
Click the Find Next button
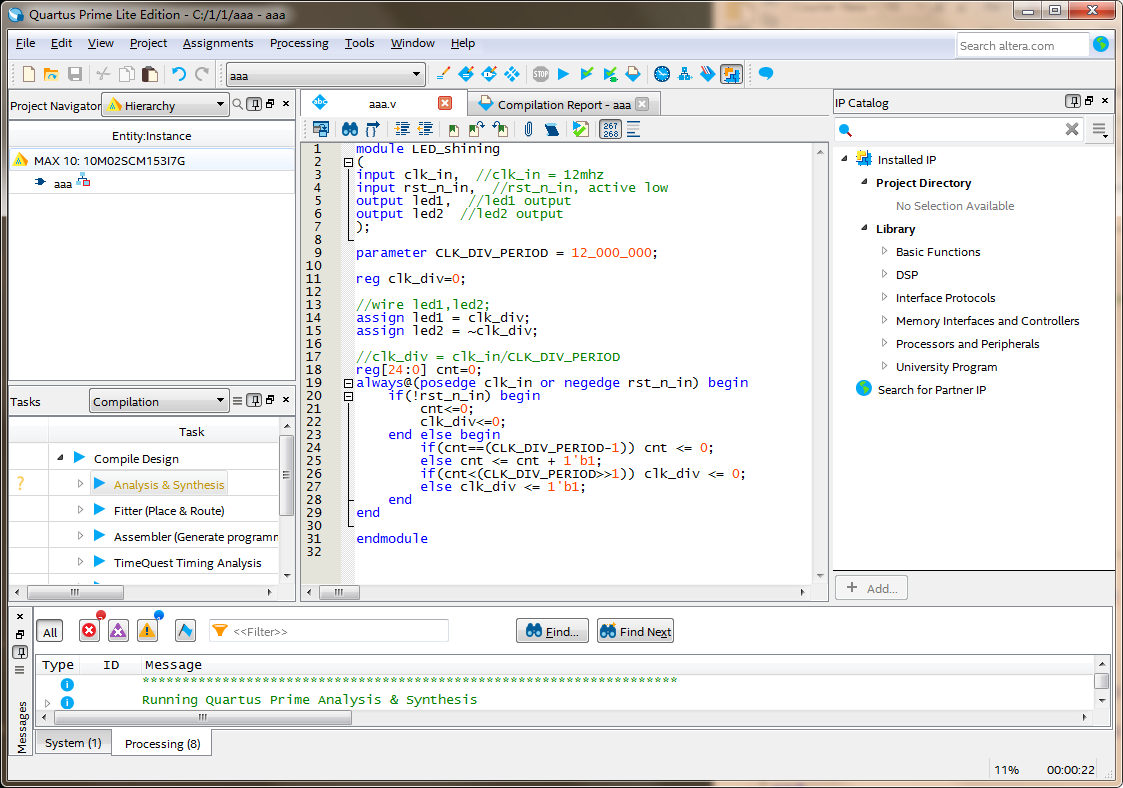(x=635, y=631)
